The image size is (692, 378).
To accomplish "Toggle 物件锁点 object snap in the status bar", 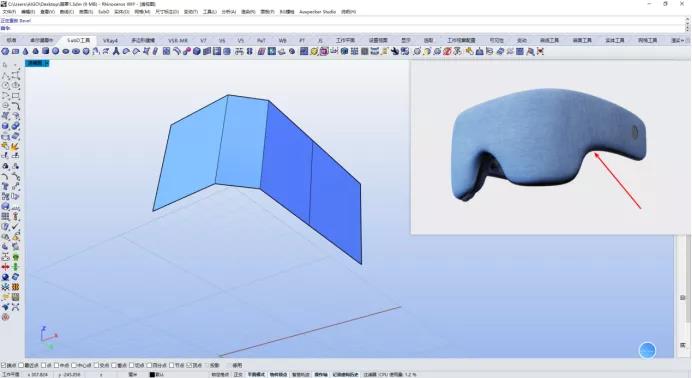I will 278,374.
